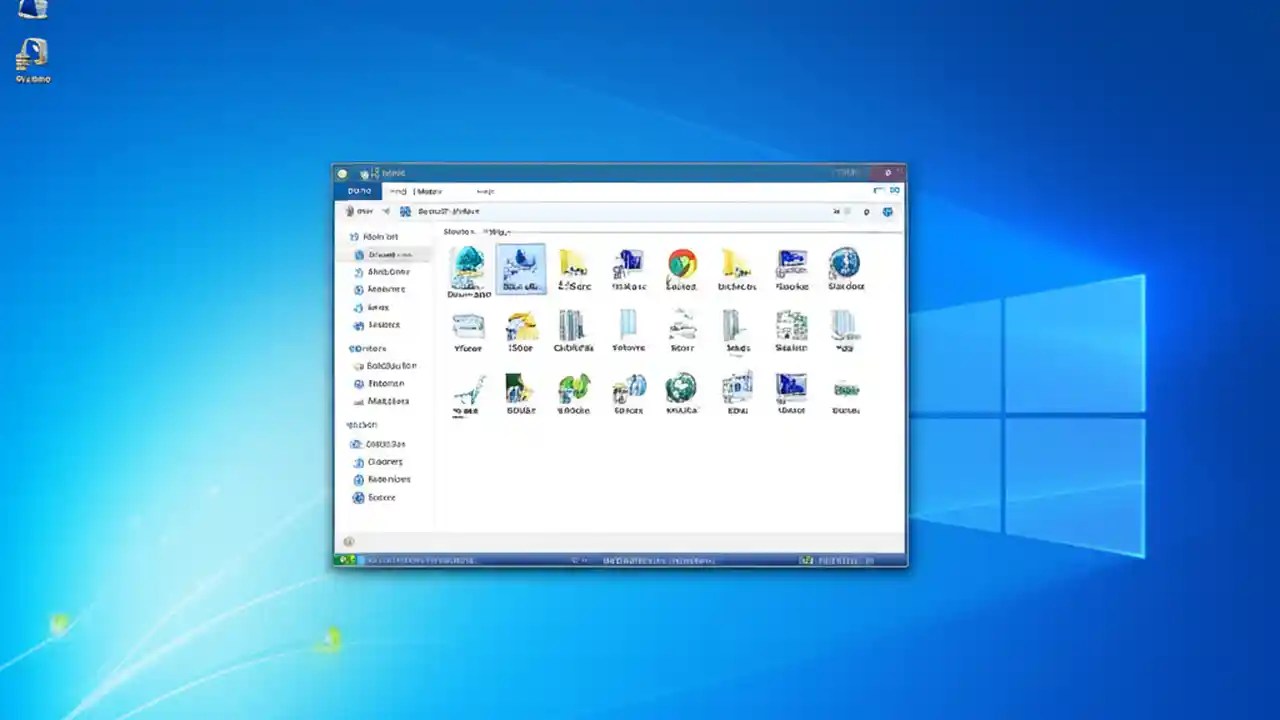Open the back-navigation recent pages dropdown
The width and height of the screenshot is (1280, 720).
click(x=386, y=211)
